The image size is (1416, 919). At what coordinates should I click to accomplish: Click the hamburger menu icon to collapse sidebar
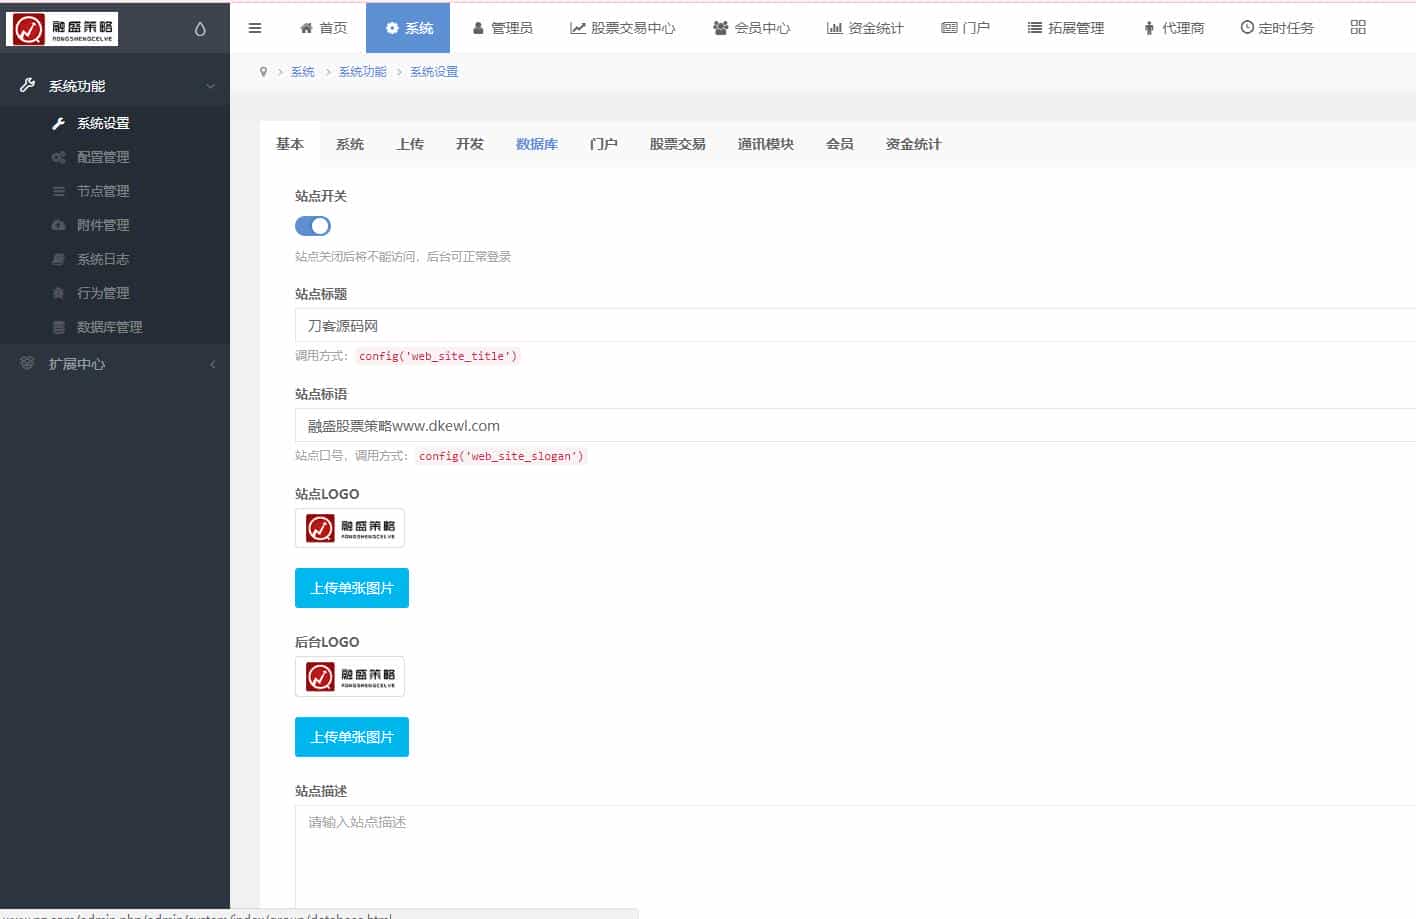point(255,28)
